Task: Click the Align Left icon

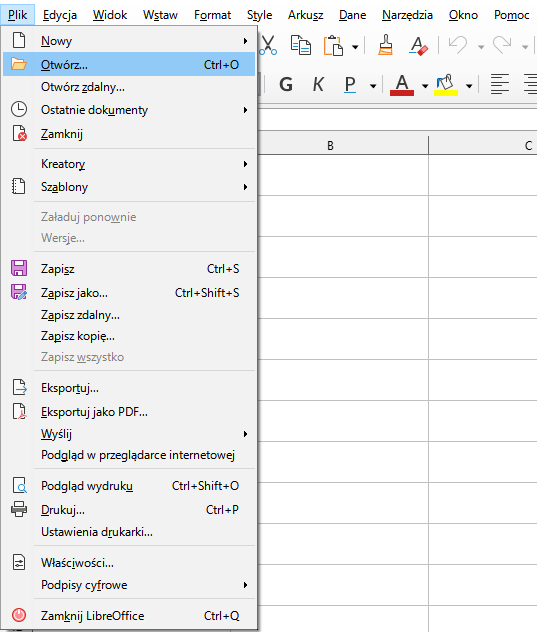Action: pyautogui.click(x=500, y=84)
